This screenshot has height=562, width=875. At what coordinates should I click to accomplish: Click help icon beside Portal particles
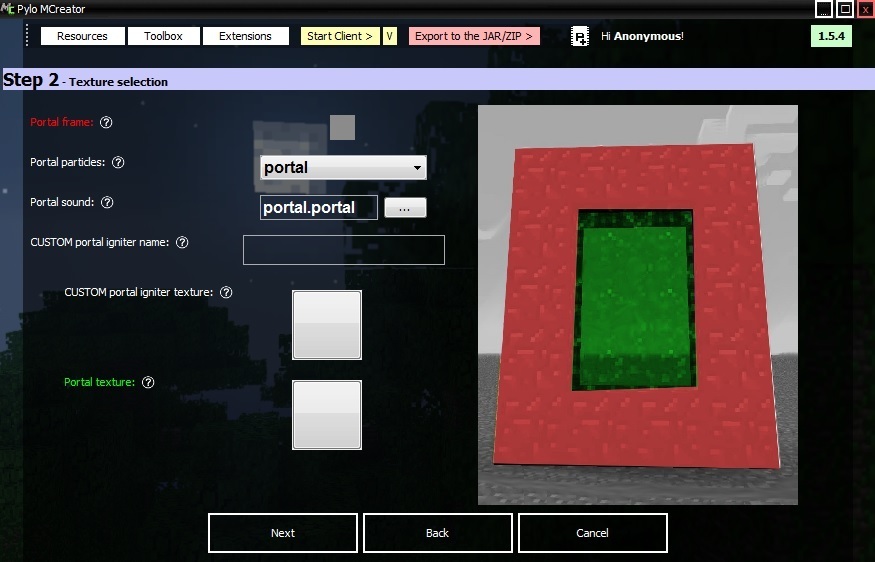point(118,162)
